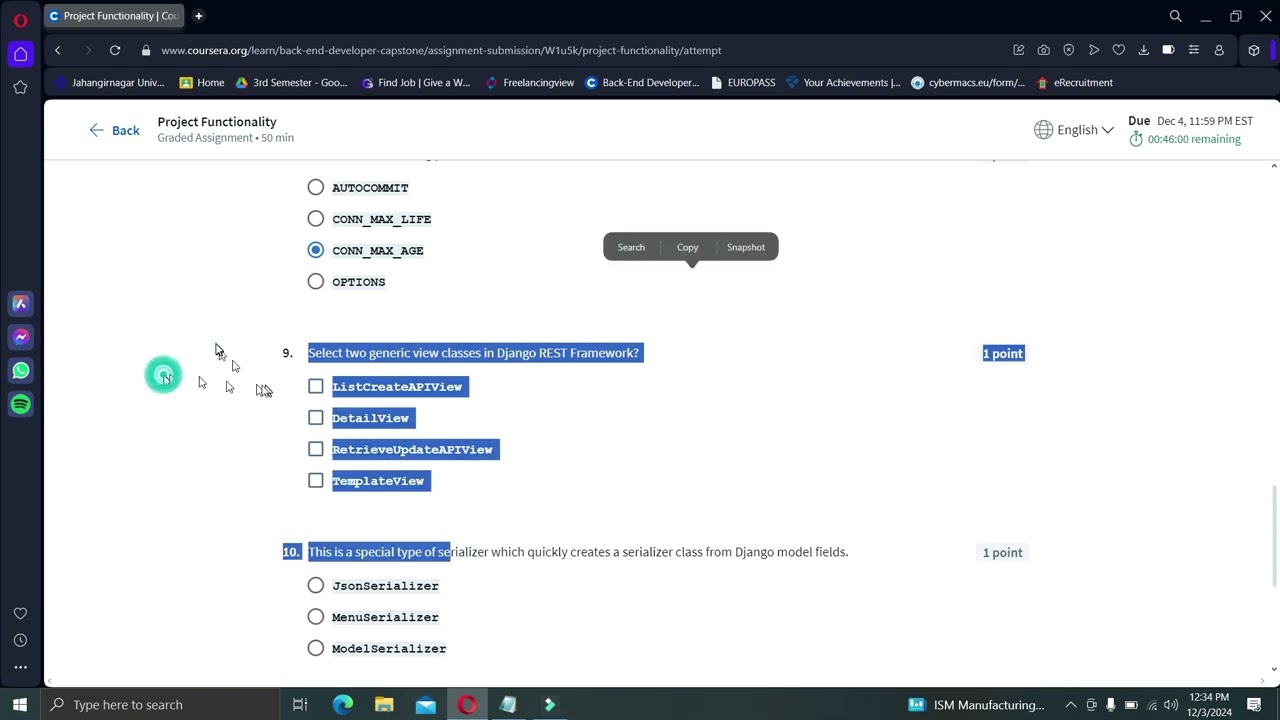The image size is (1280, 720).
Task: Open Task View on taskbar
Action: [x=300, y=705]
